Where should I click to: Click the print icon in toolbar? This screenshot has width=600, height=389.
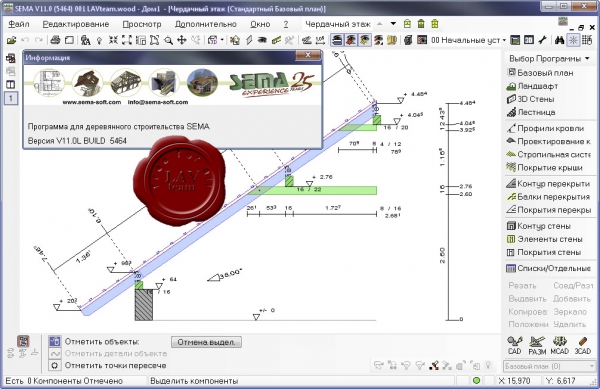pos(55,40)
